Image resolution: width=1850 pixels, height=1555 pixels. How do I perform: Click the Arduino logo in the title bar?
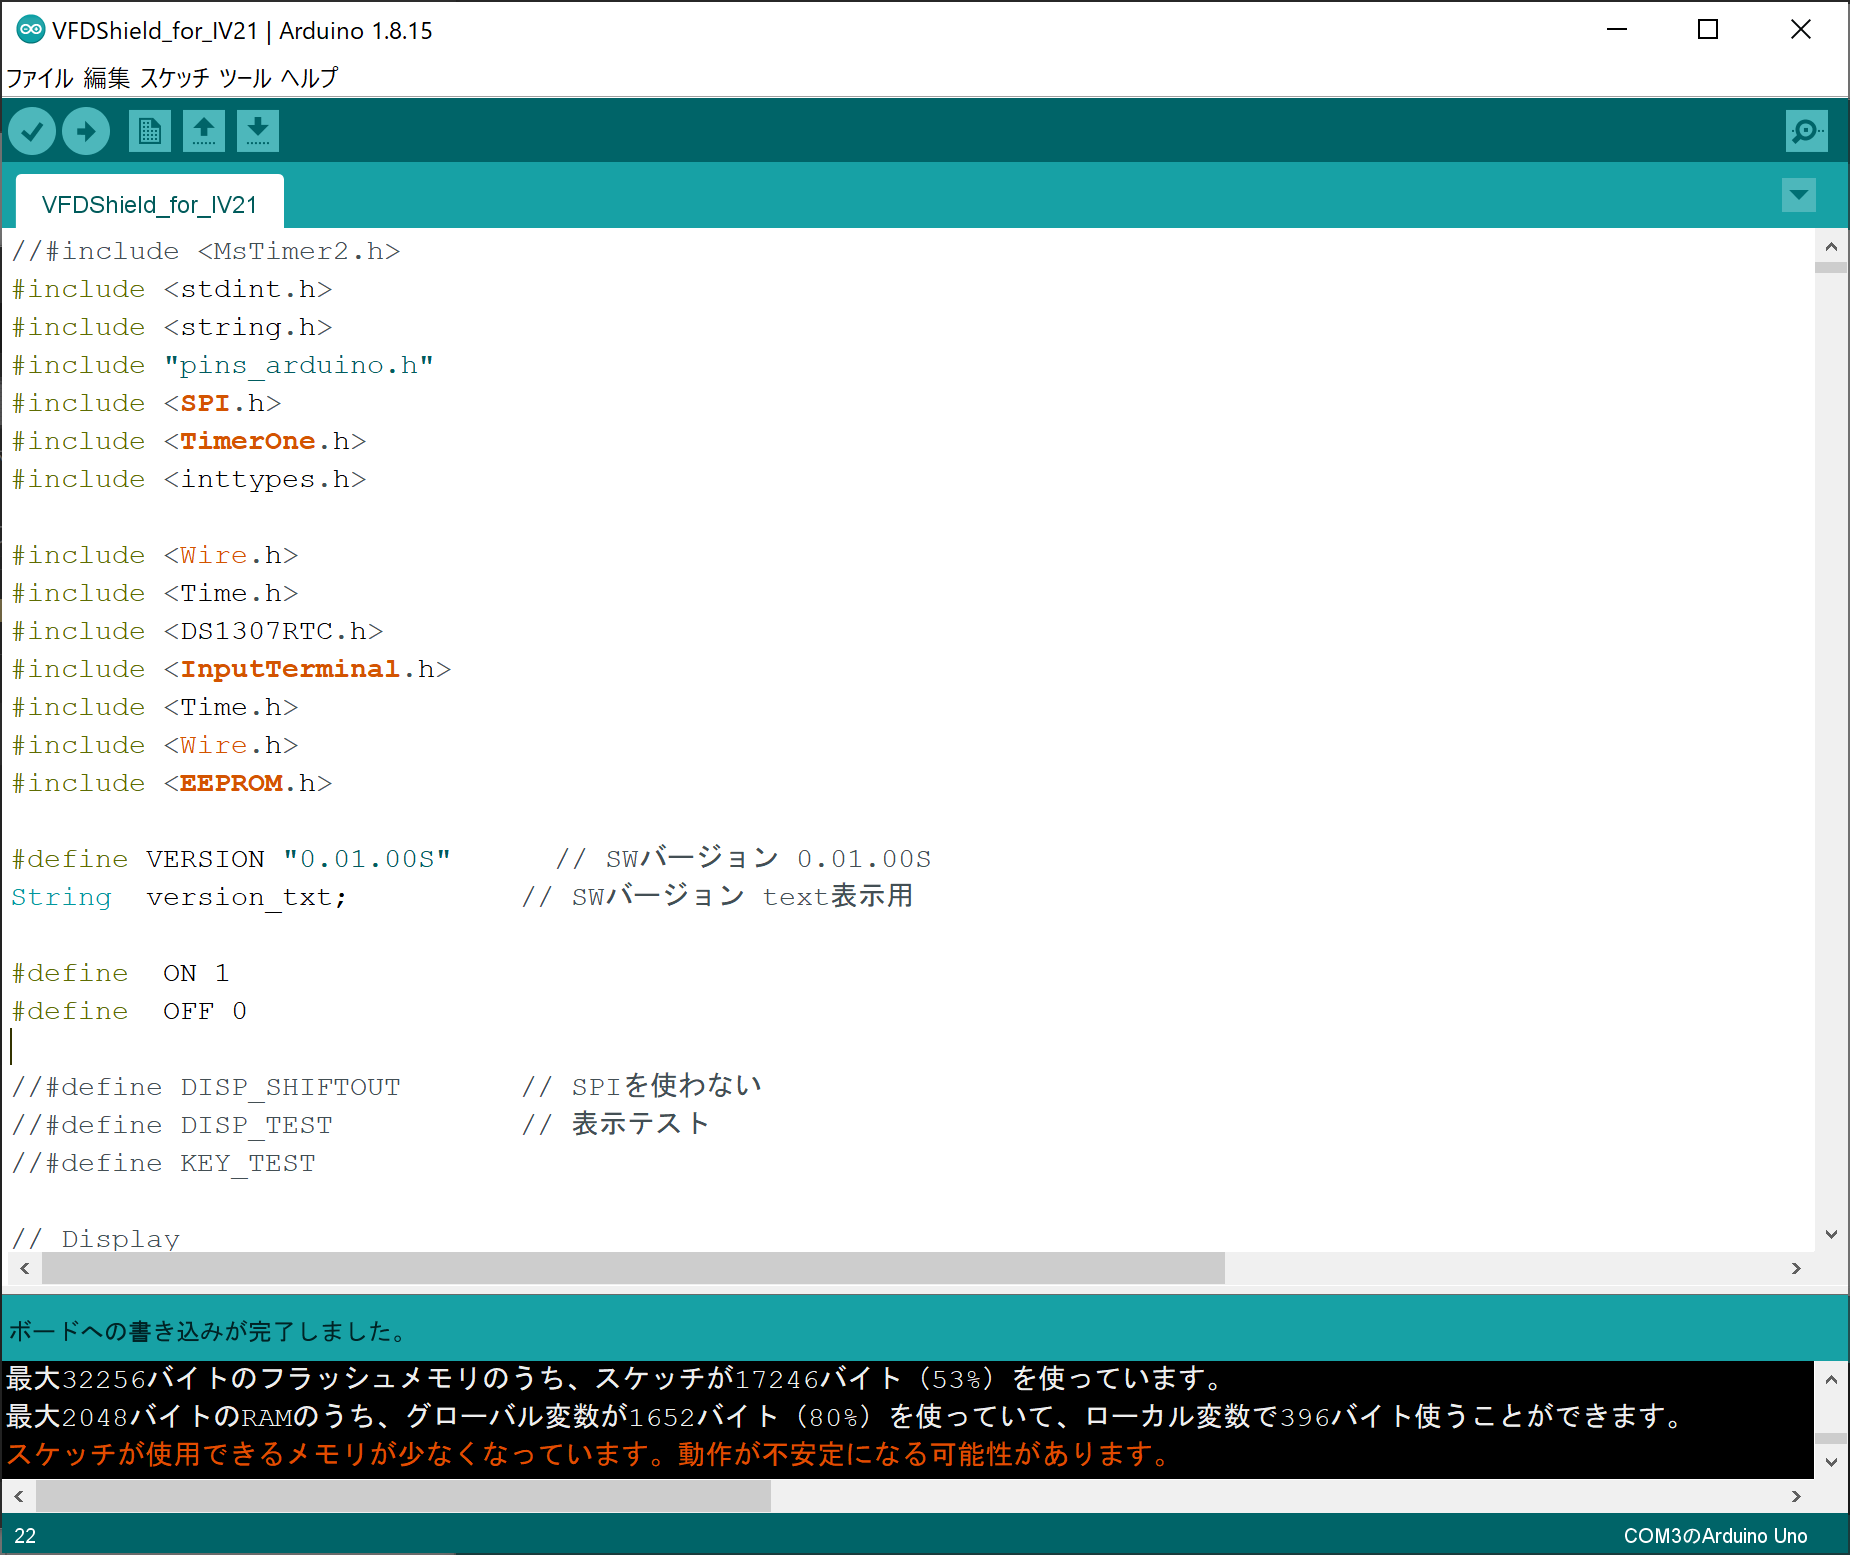pyautogui.click(x=30, y=29)
